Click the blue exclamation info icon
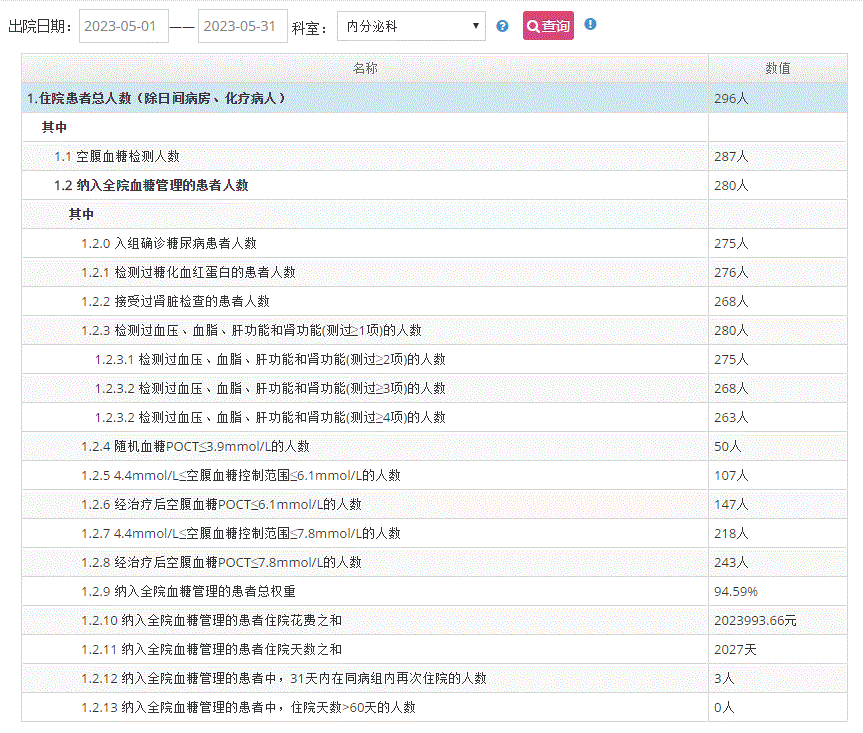This screenshot has width=863, height=733. click(x=590, y=24)
